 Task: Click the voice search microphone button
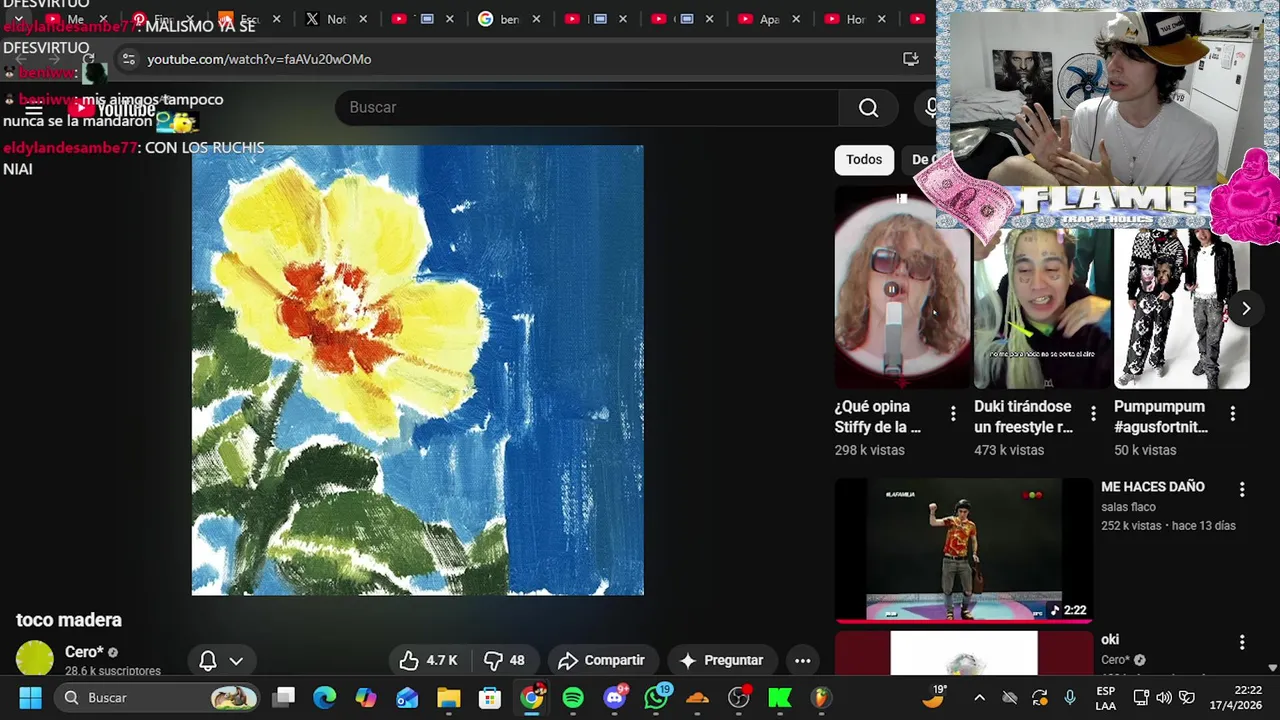[x=930, y=108]
